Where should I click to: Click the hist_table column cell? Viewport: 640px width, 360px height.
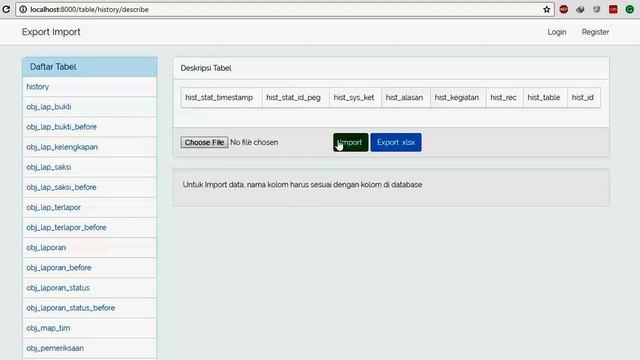pos(545,98)
